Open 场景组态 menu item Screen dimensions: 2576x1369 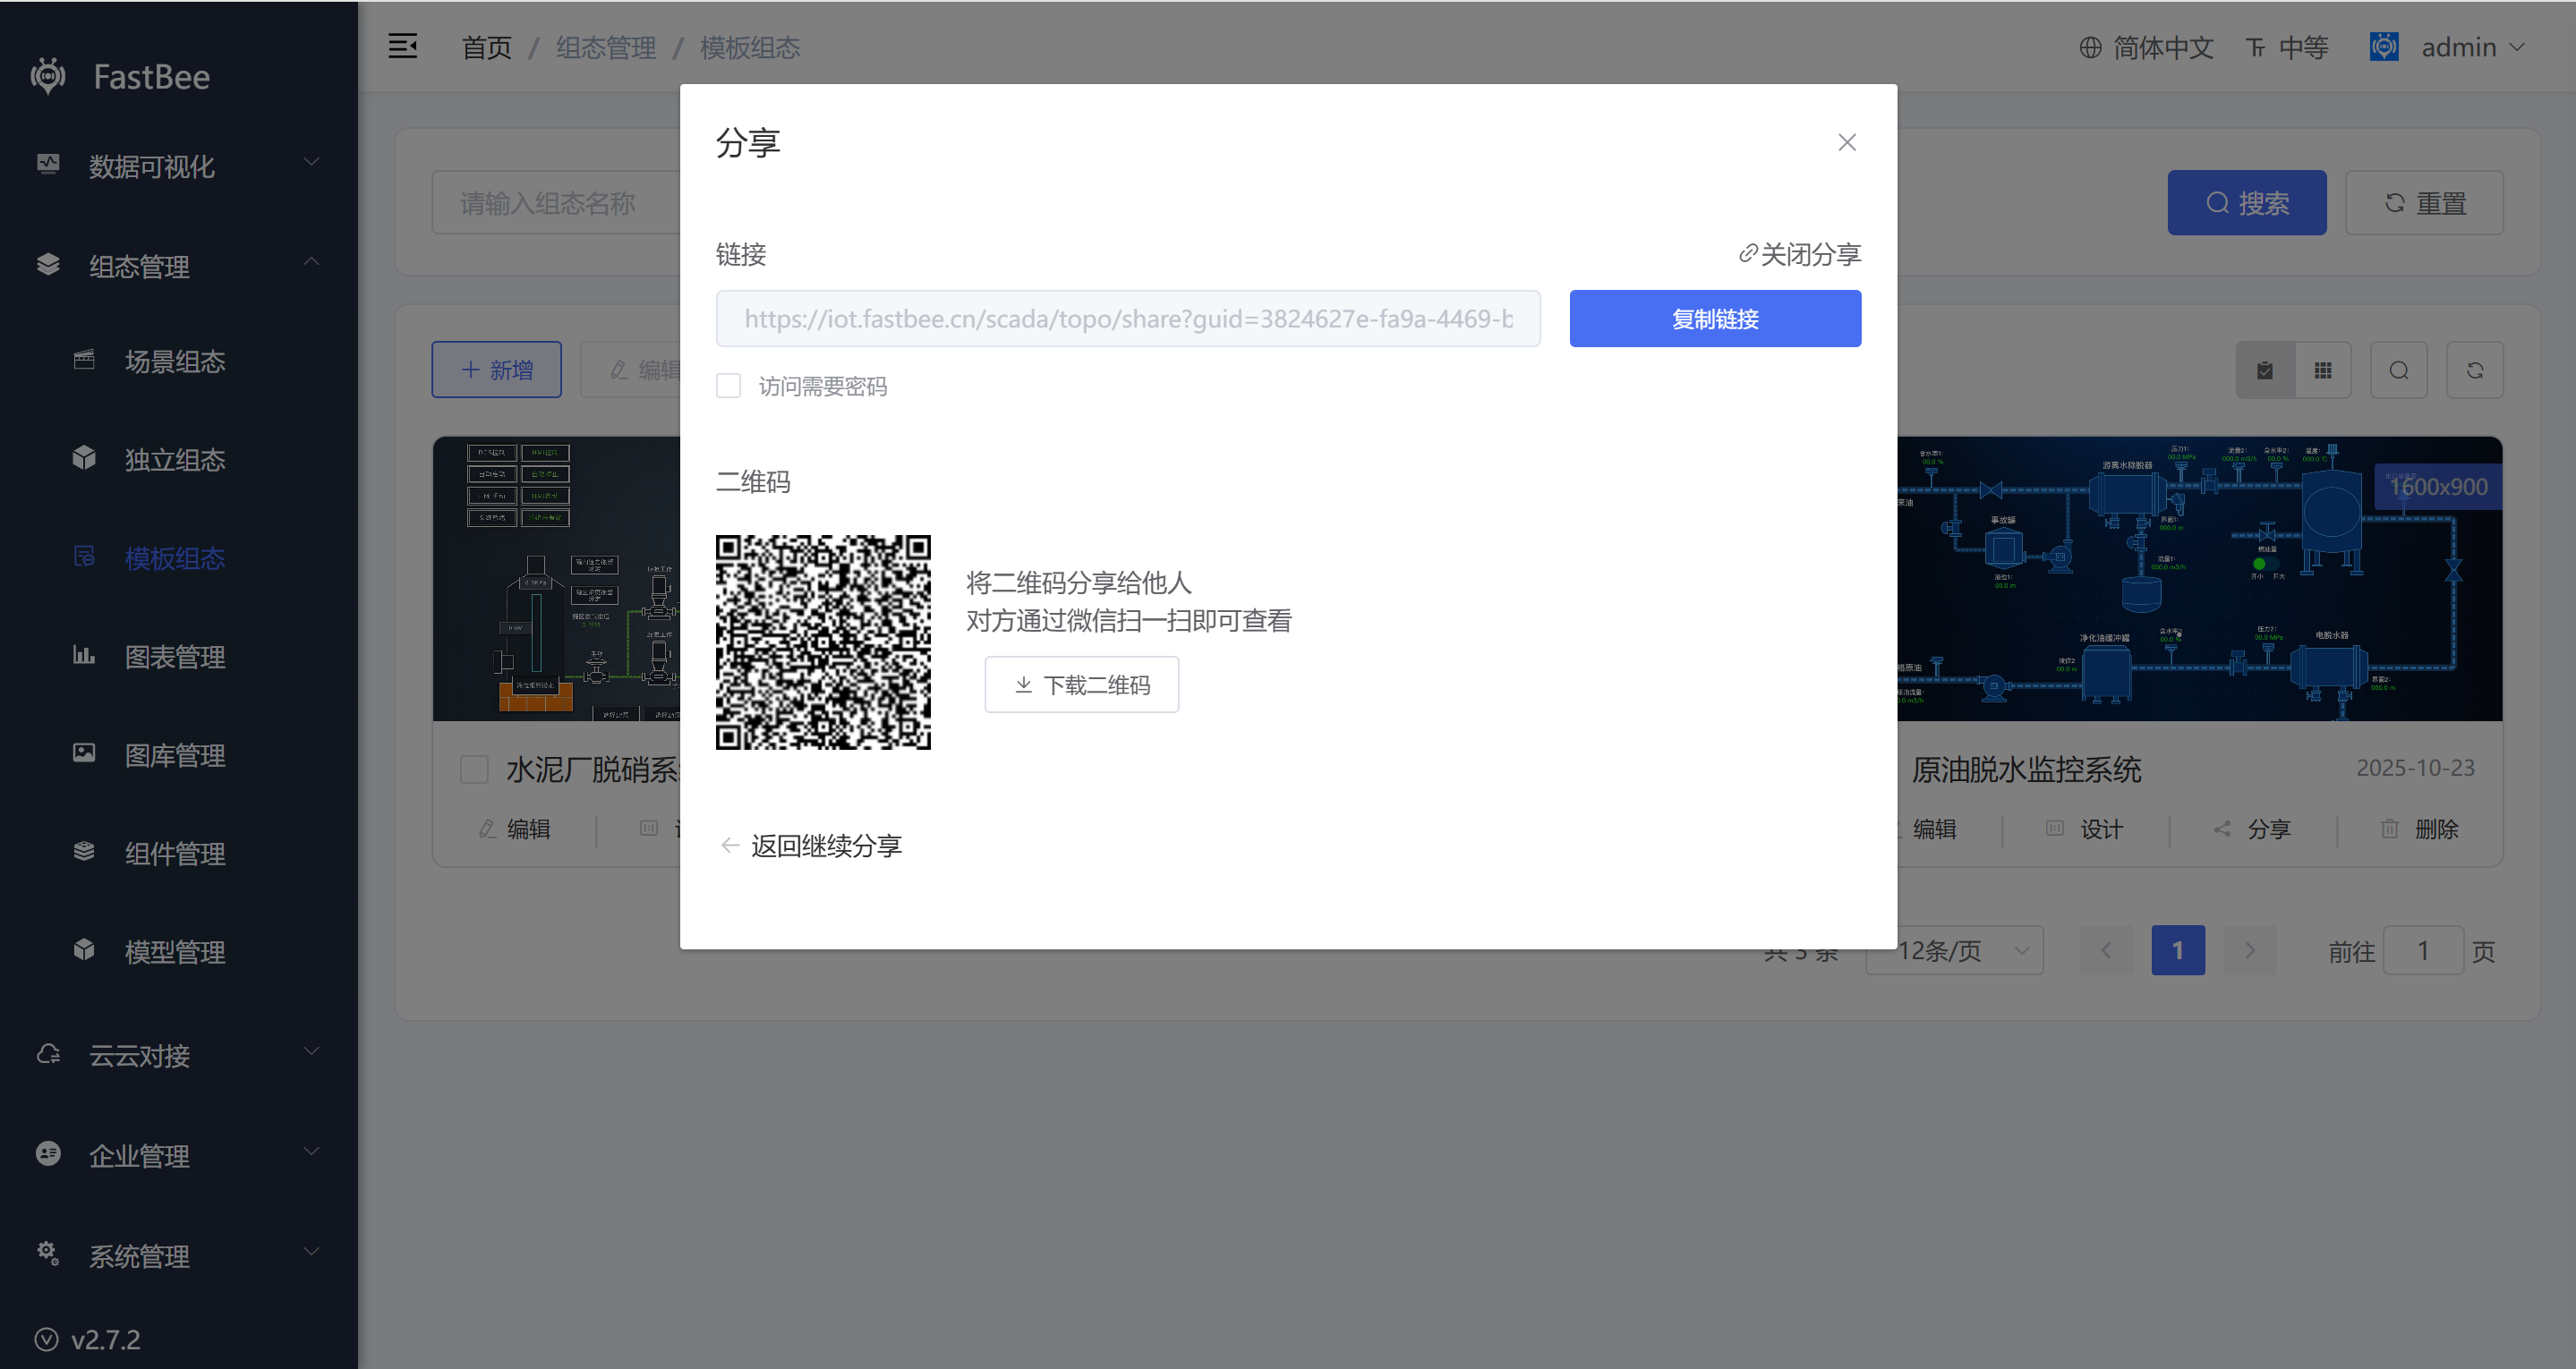pyautogui.click(x=174, y=361)
